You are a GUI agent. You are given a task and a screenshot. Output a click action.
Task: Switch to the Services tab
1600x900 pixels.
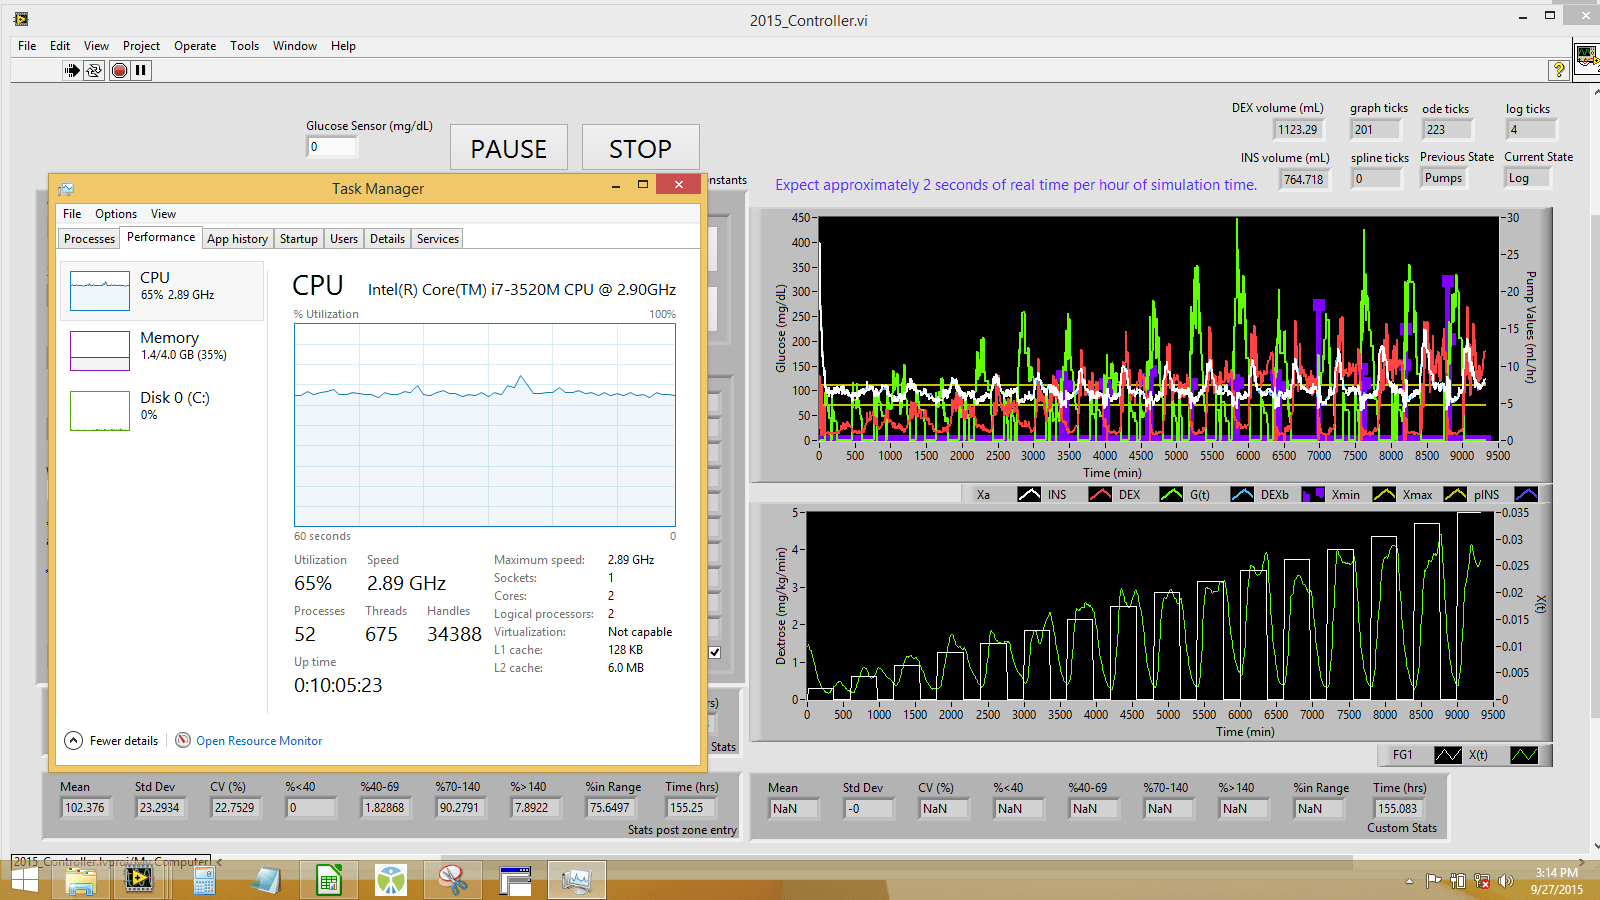click(438, 239)
